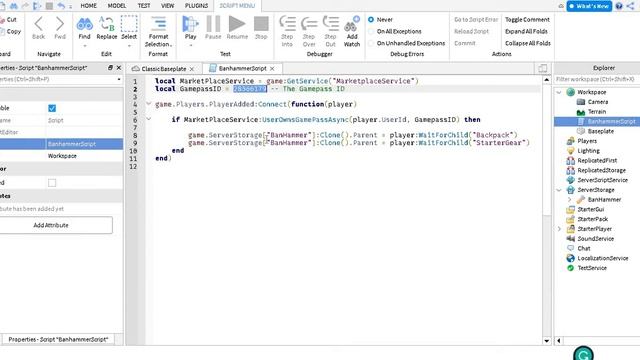This screenshot has height=360, width=640.
Task: Open the VIEW ribbon tab
Action: pos(167,6)
